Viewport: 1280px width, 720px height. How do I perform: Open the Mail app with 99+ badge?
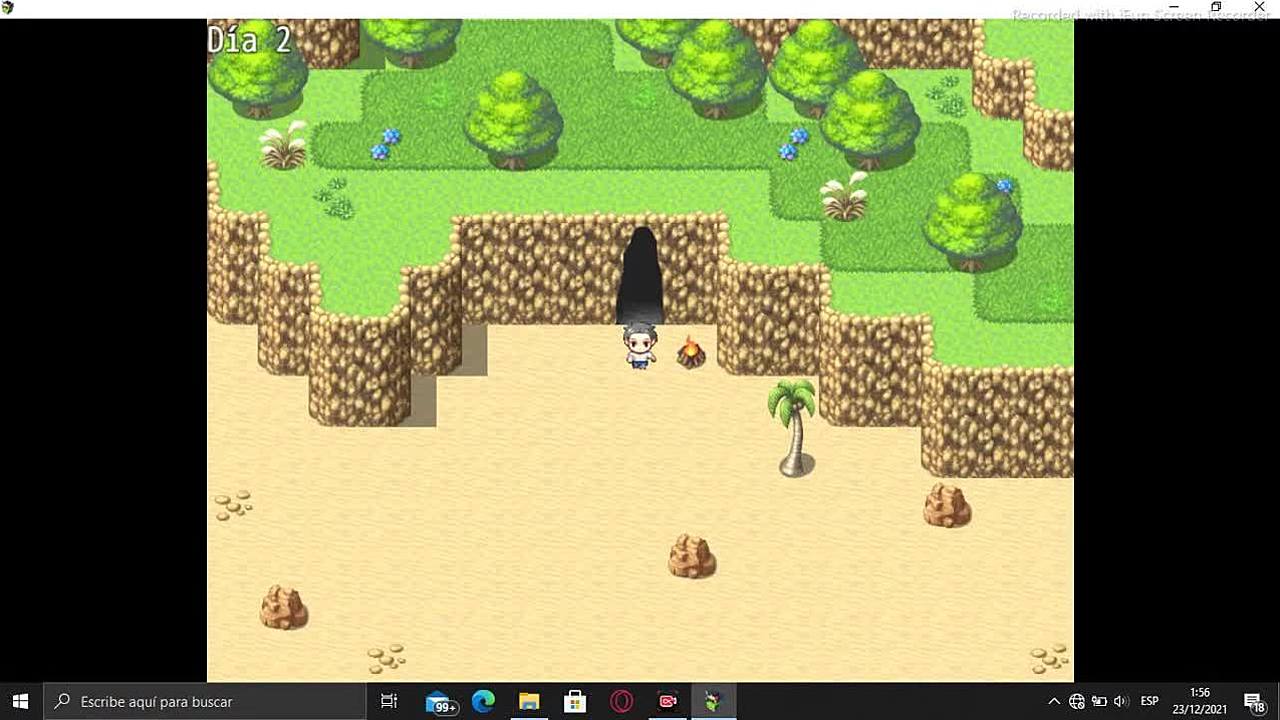click(x=440, y=701)
